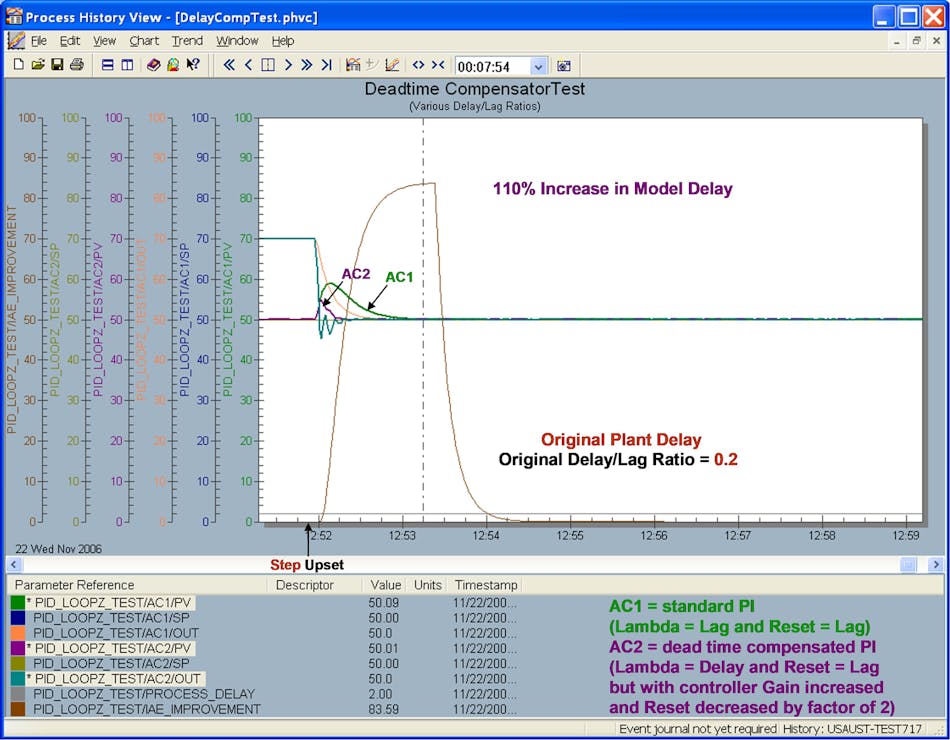Image resolution: width=950 pixels, height=740 pixels.
Task: Open a file using the folder icon
Action: point(38,65)
